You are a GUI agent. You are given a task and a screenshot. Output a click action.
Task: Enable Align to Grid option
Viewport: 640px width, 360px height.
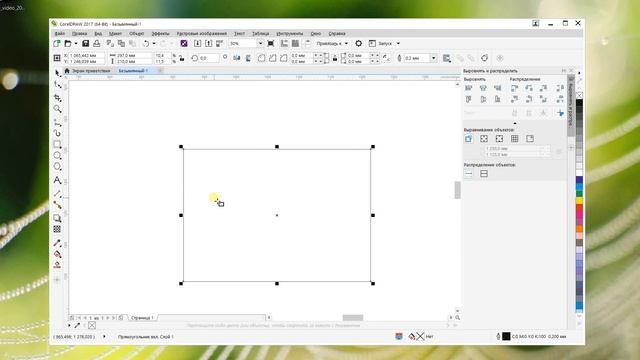tap(515, 139)
